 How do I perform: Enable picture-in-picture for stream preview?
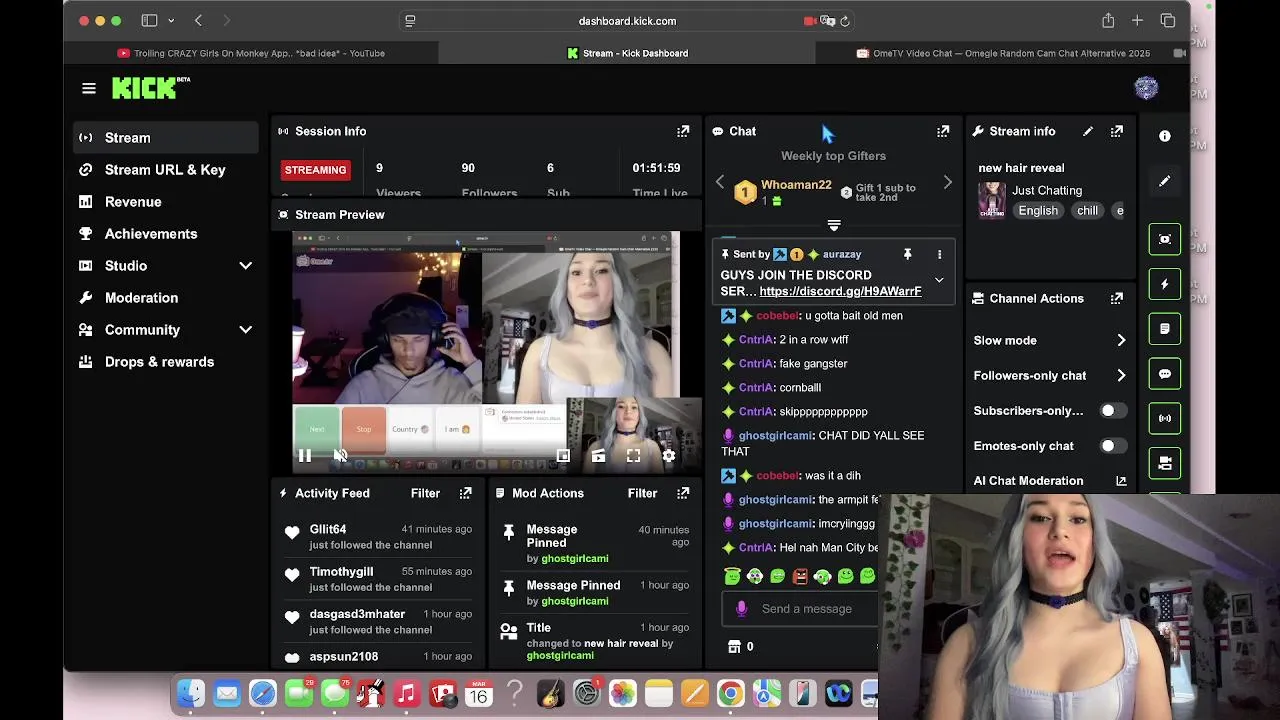coord(563,456)
